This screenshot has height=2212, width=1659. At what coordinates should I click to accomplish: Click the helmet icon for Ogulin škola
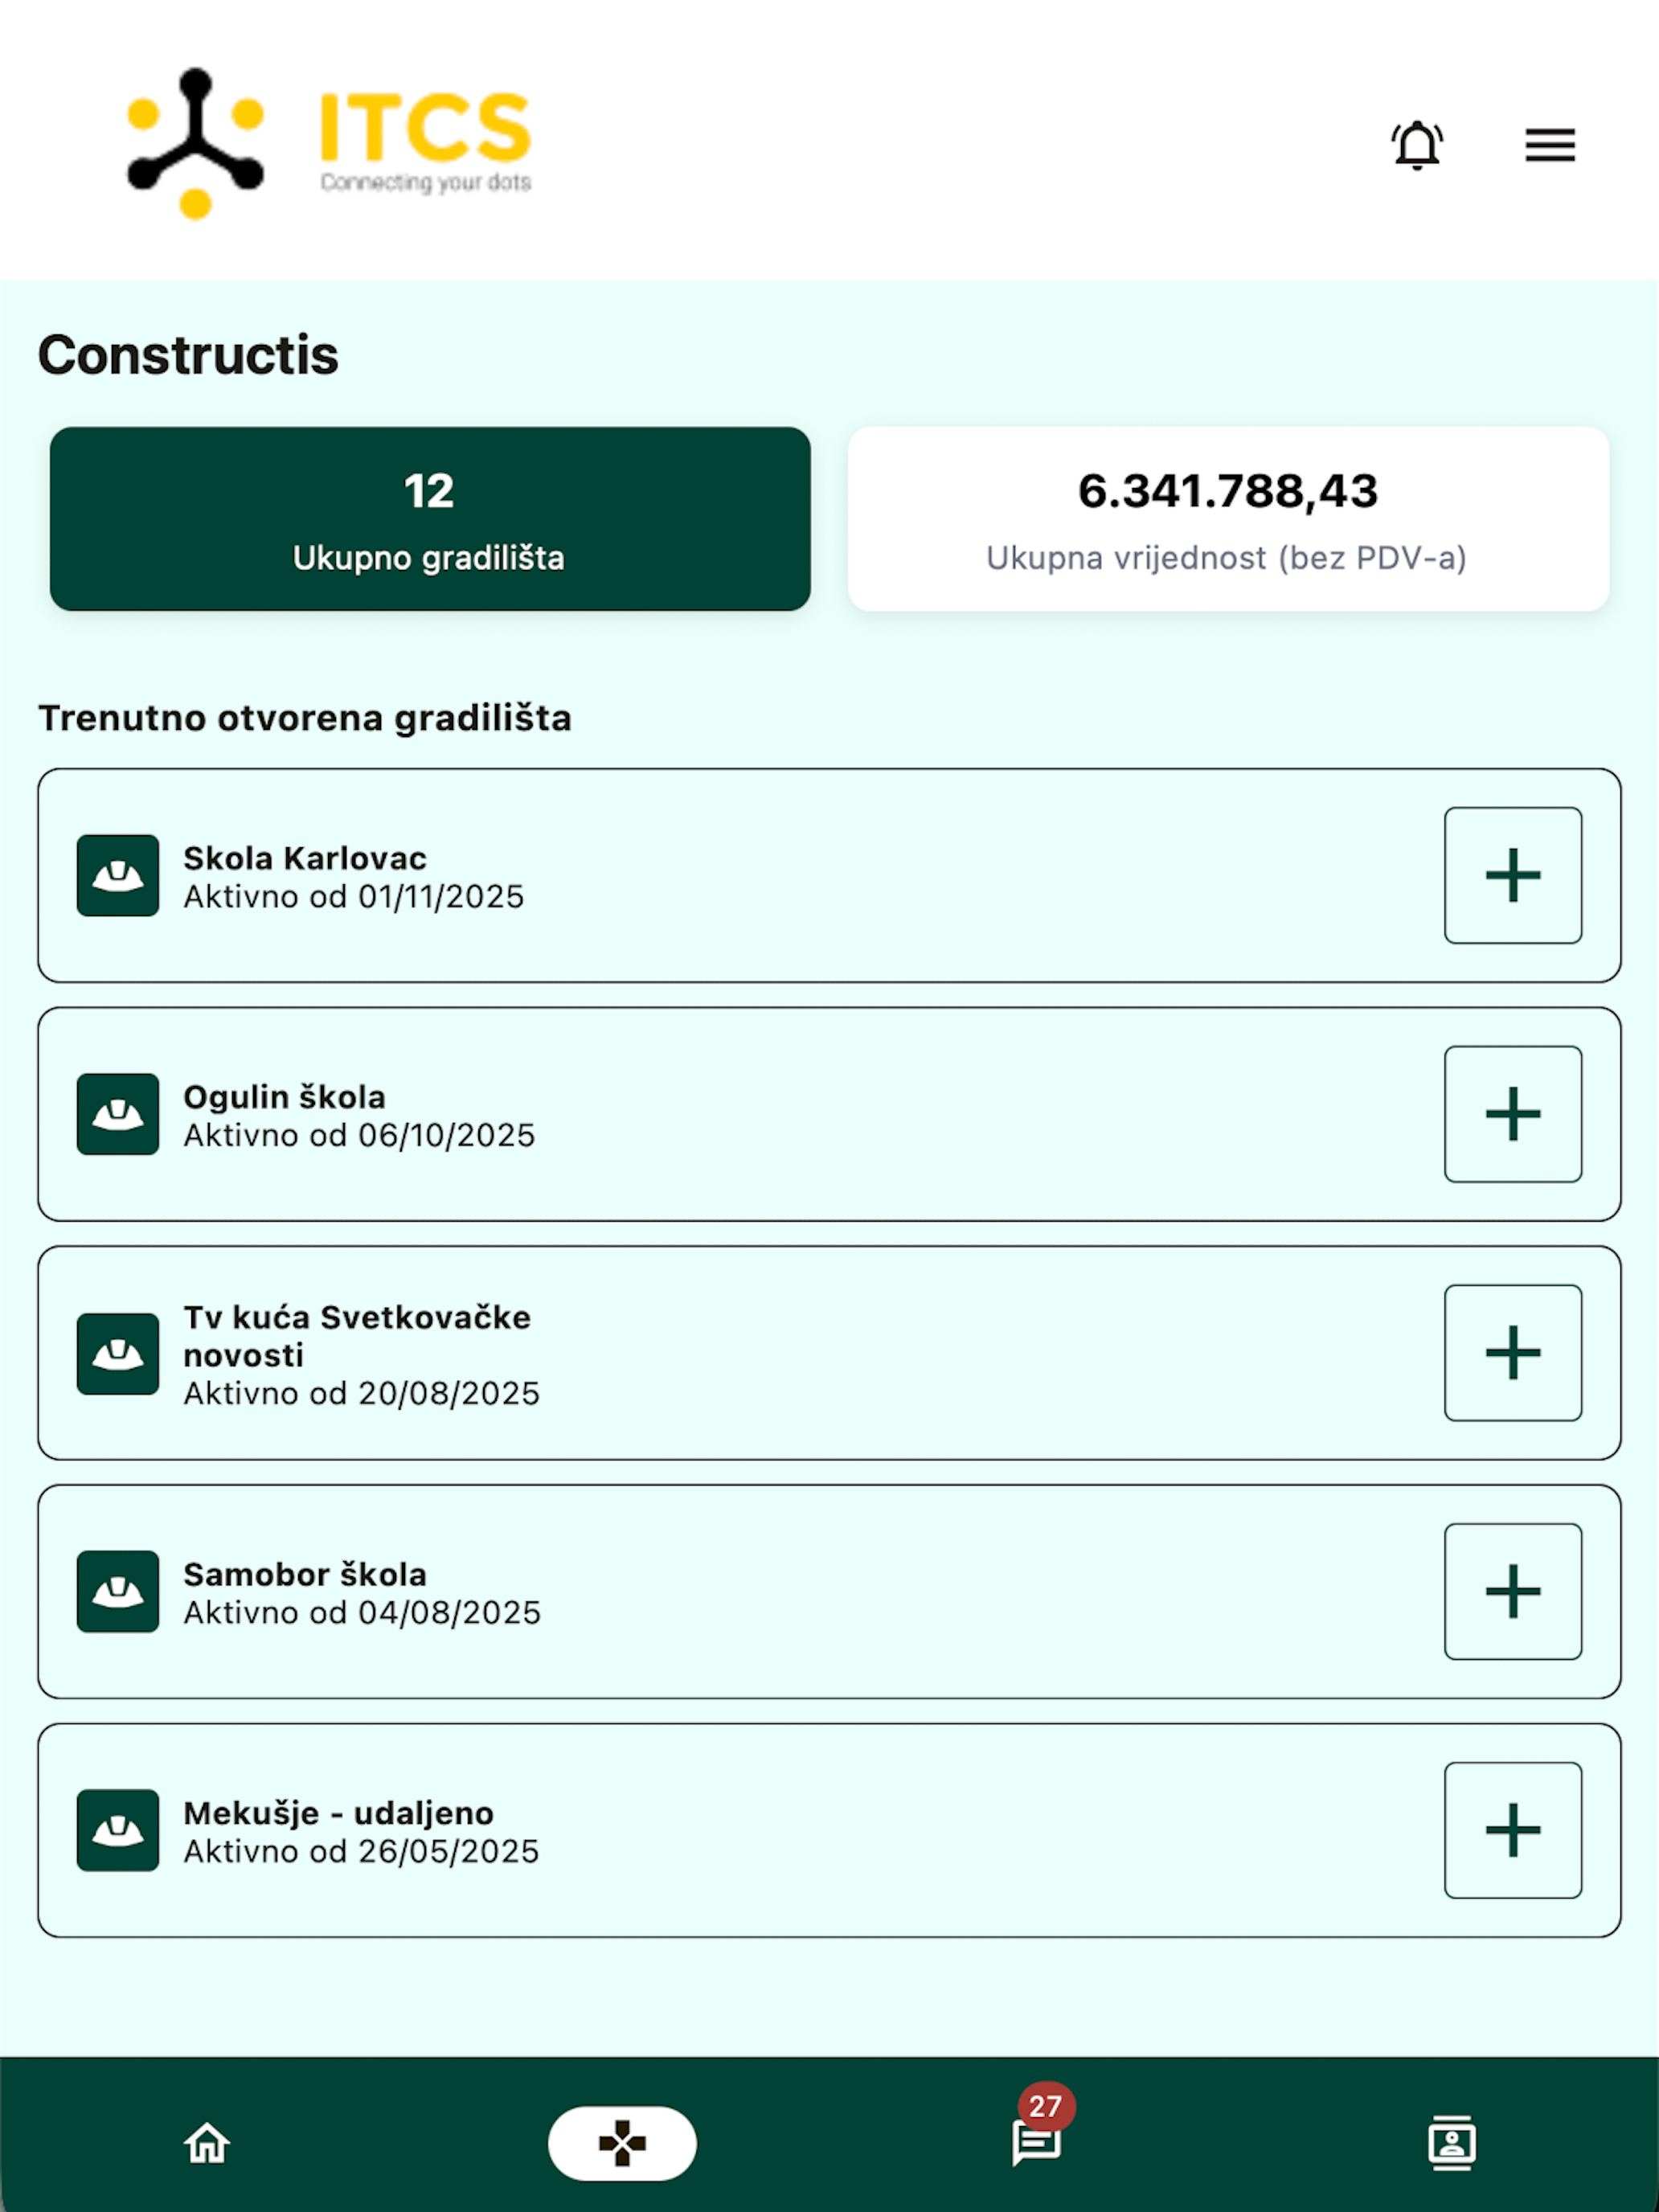pyautogui.click(x=118, y=1114)
